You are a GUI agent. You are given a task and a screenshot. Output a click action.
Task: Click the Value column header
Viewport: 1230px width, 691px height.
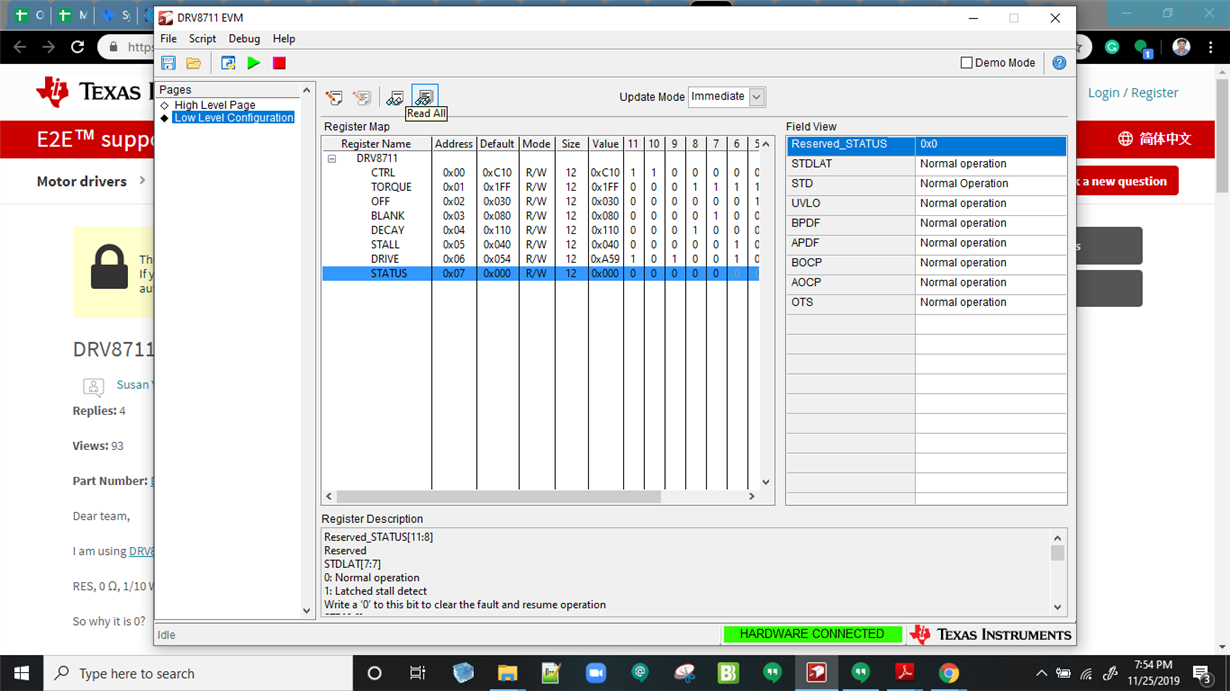[x=605, y=144]
